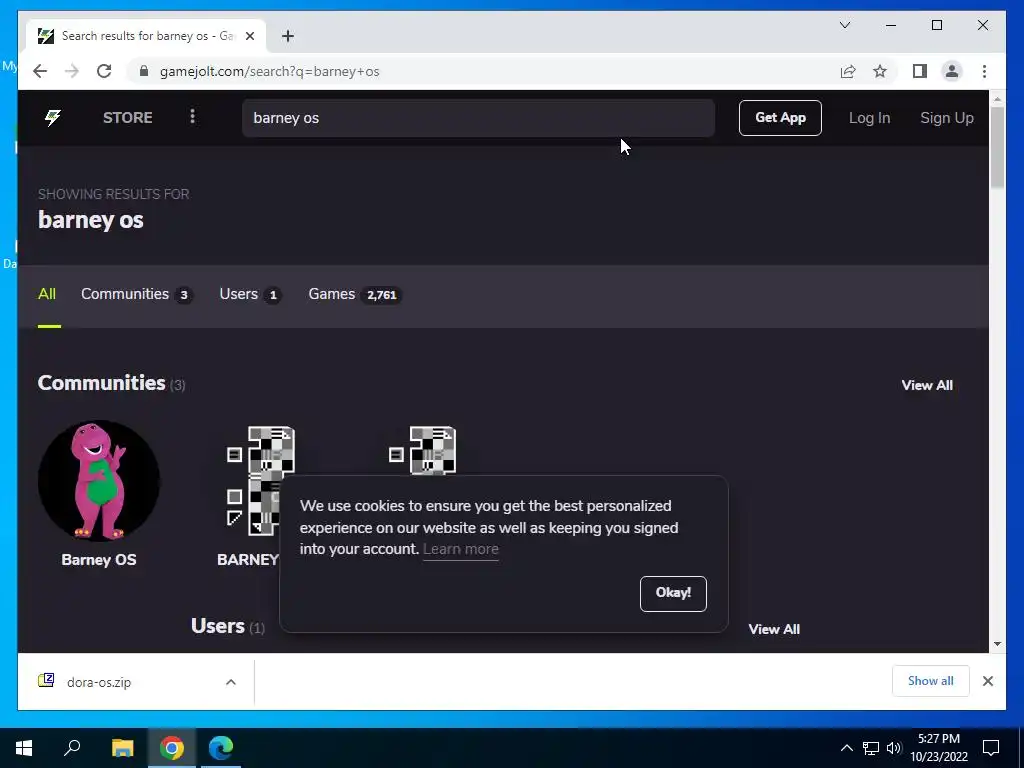Open the volume control tray icon
1024x768 pixels.
[894, 748]
